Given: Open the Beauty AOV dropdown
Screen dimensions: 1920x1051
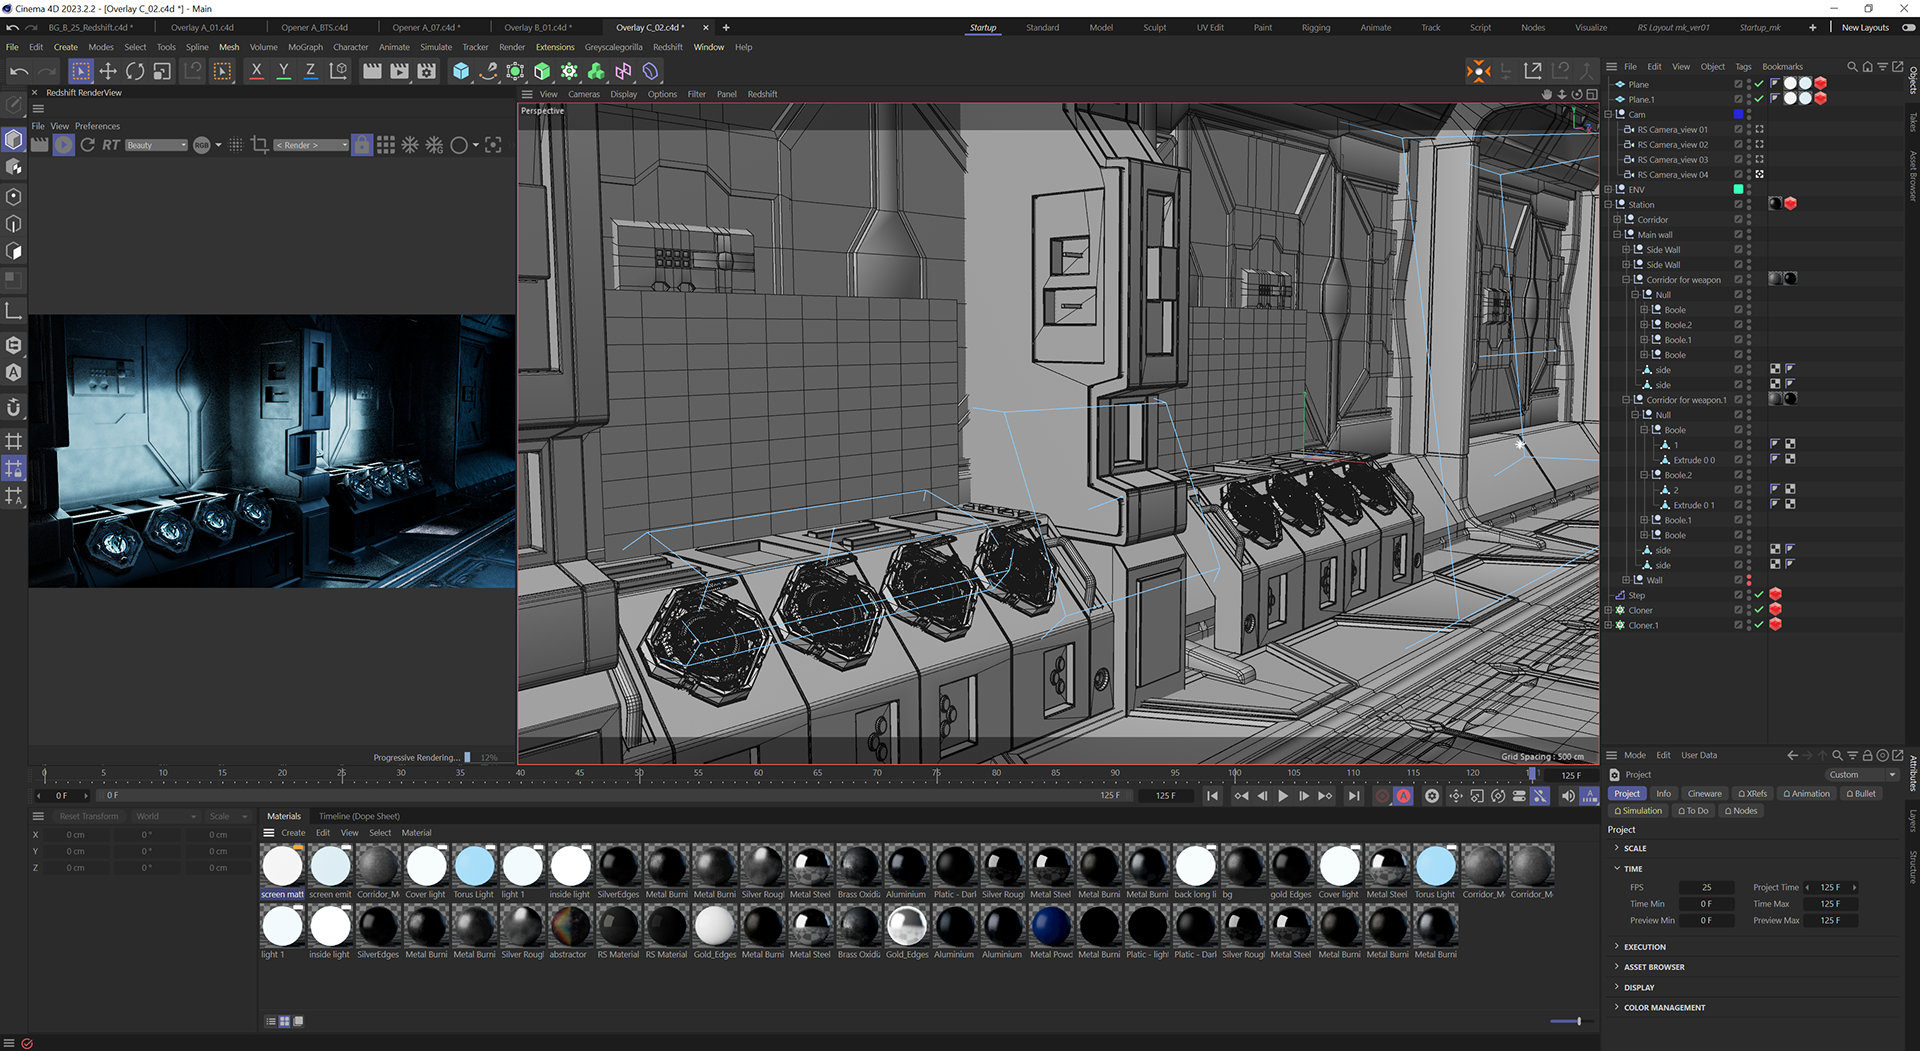Looking at the screenshot, I should (x=157, y=145).
